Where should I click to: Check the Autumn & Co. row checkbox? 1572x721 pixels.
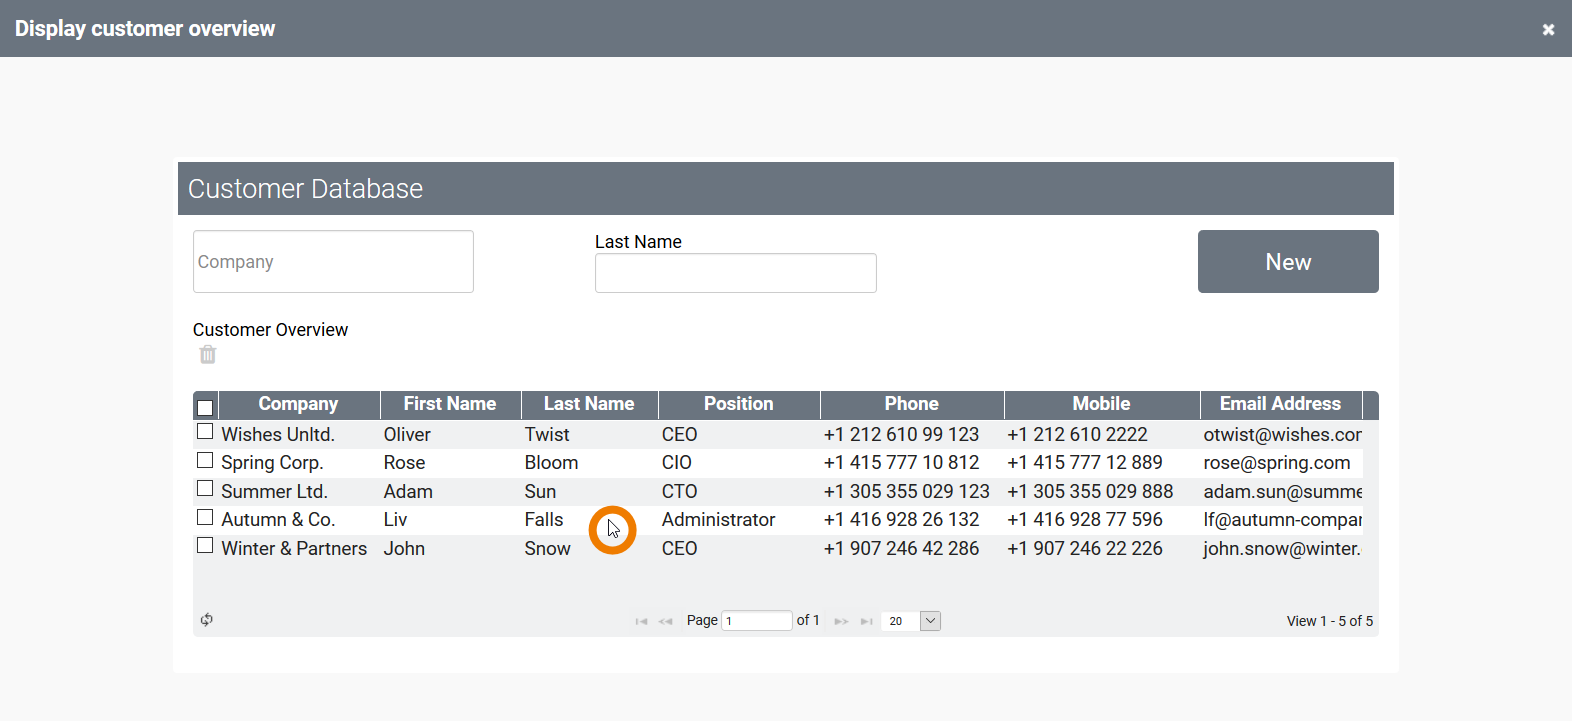coord(205,517)
